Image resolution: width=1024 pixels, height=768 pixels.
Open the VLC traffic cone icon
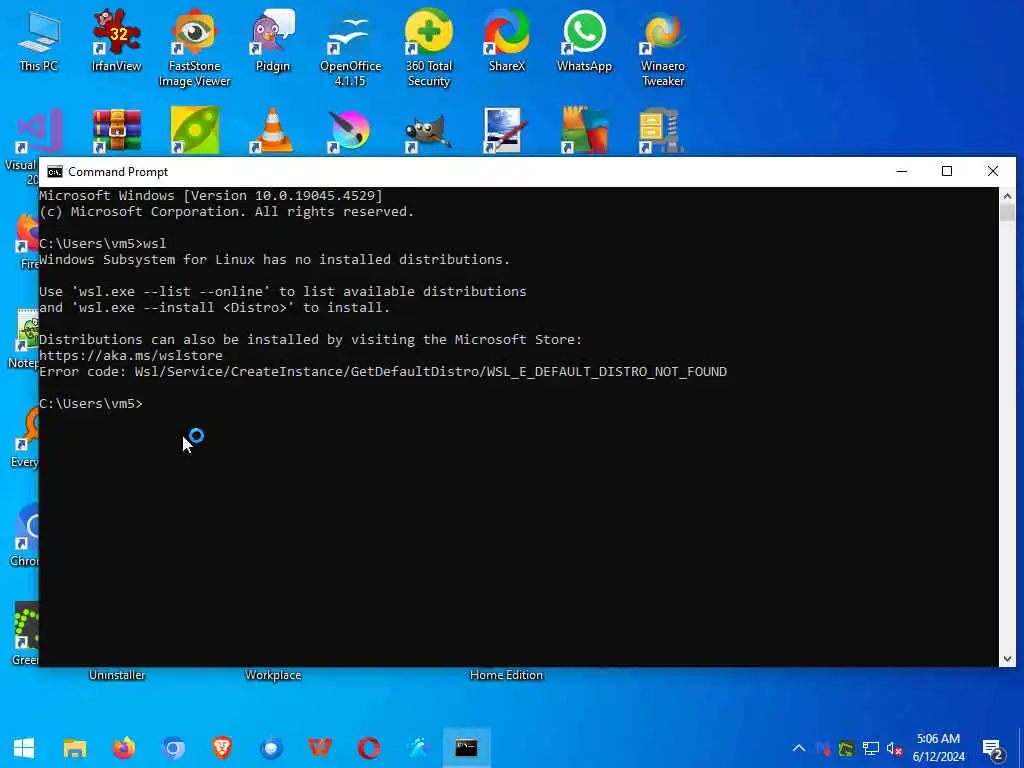click(272, 131)
